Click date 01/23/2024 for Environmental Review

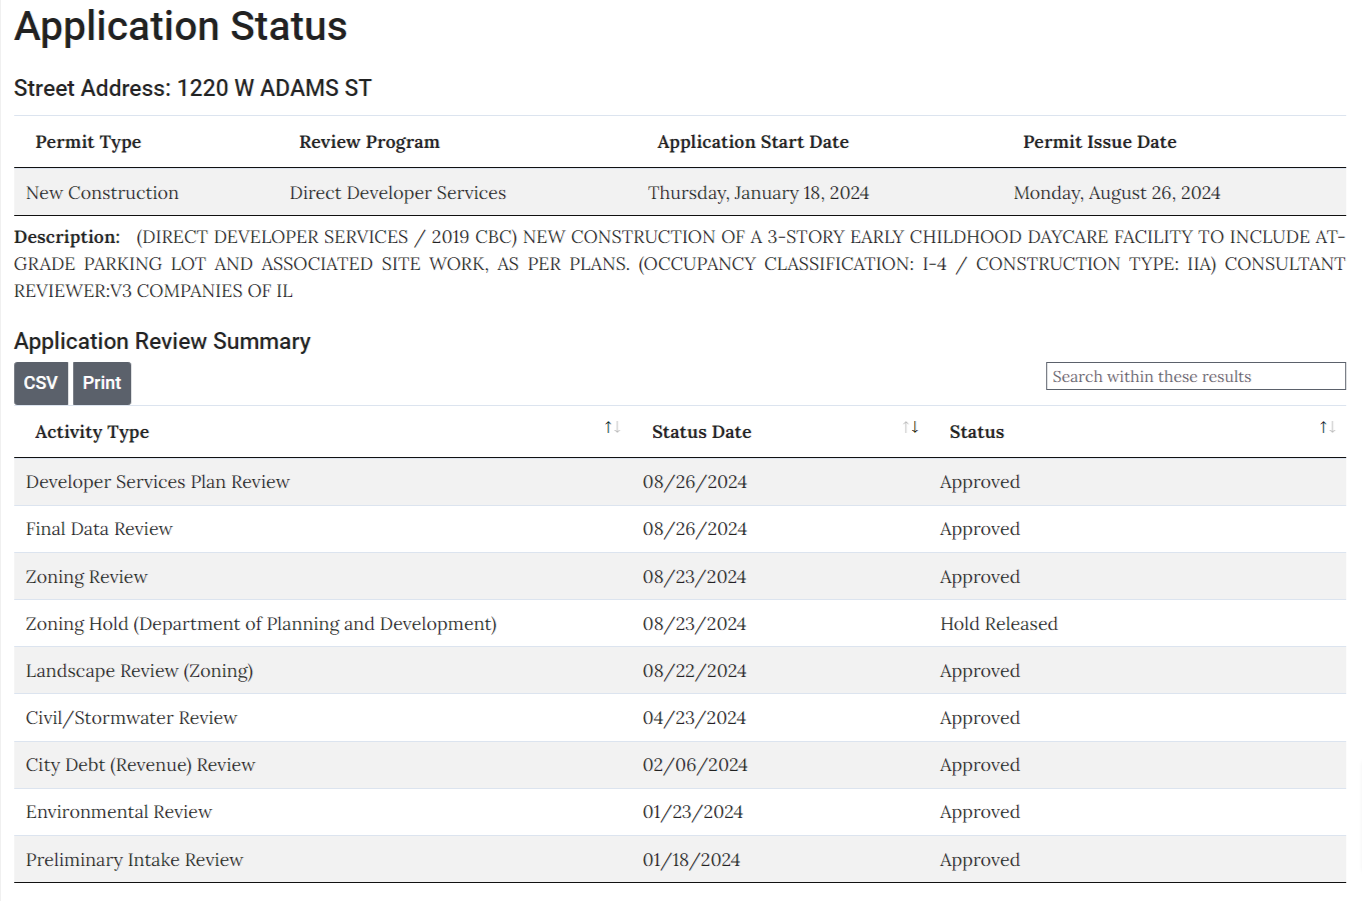693,812
